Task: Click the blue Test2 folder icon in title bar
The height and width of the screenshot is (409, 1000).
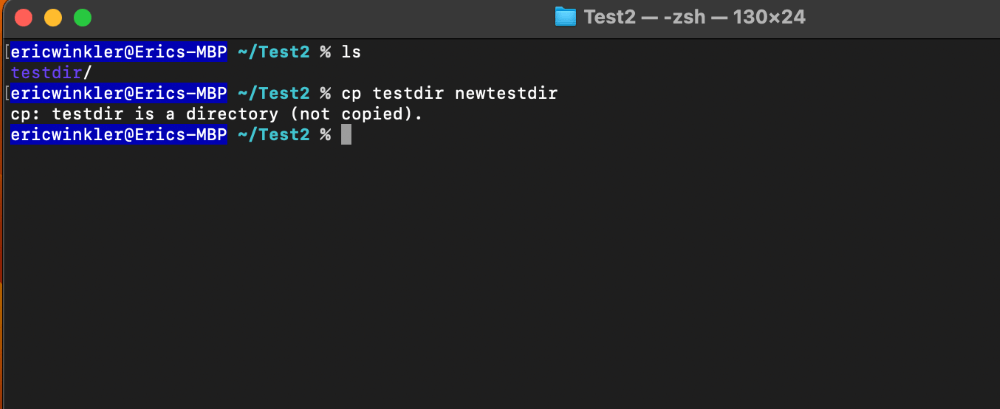Action: tap(565, 17)
